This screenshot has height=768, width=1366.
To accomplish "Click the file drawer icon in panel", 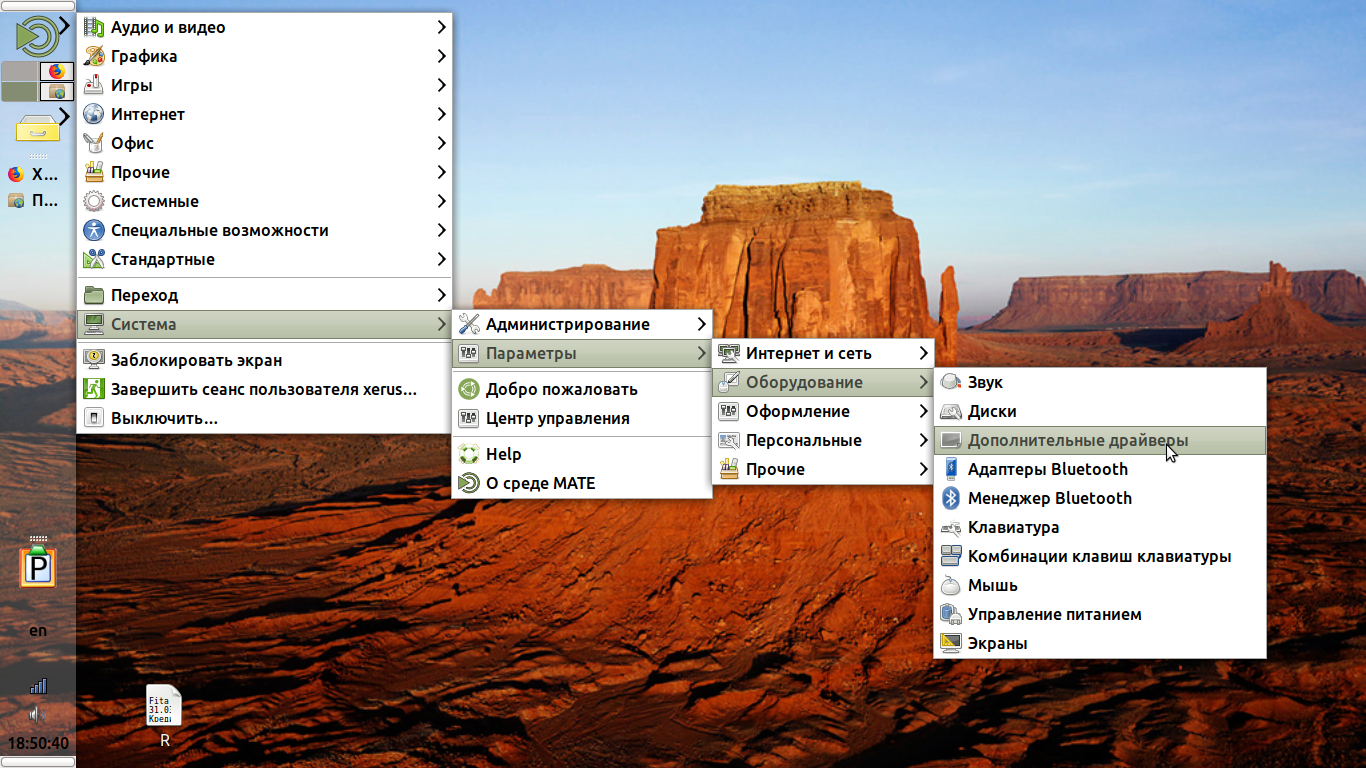I will click(36, 127).
